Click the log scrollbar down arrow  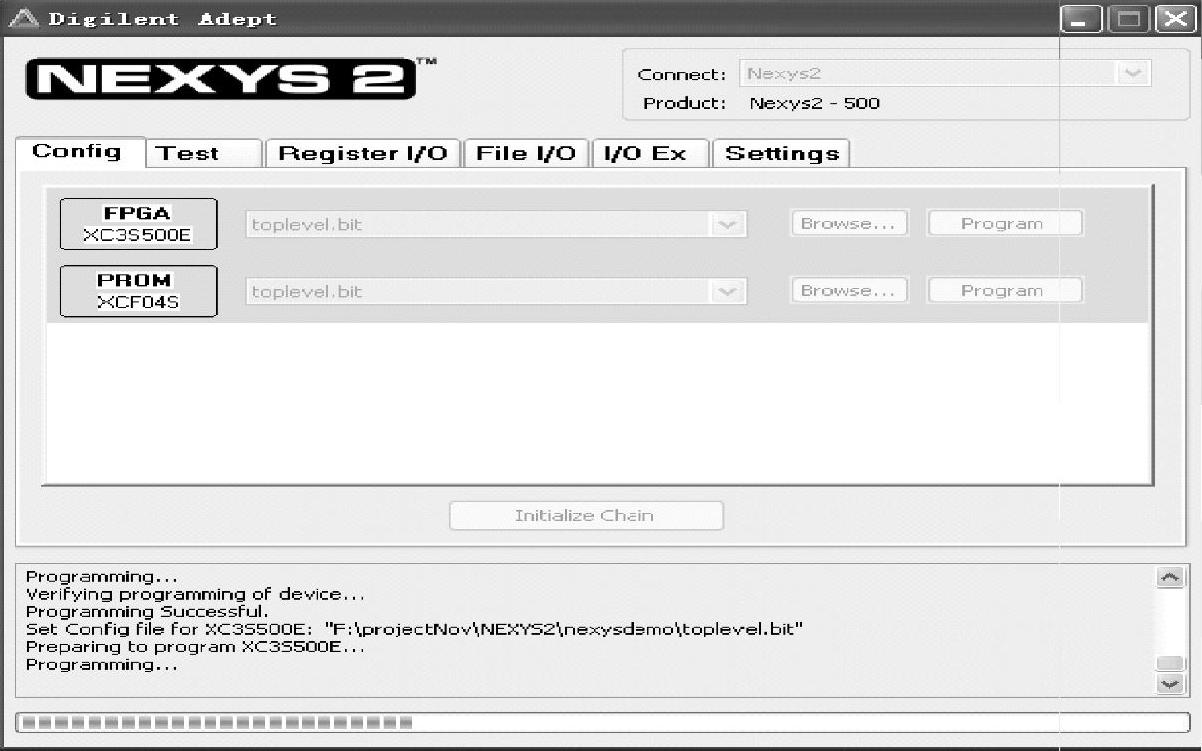click(x=1169, y=684)
